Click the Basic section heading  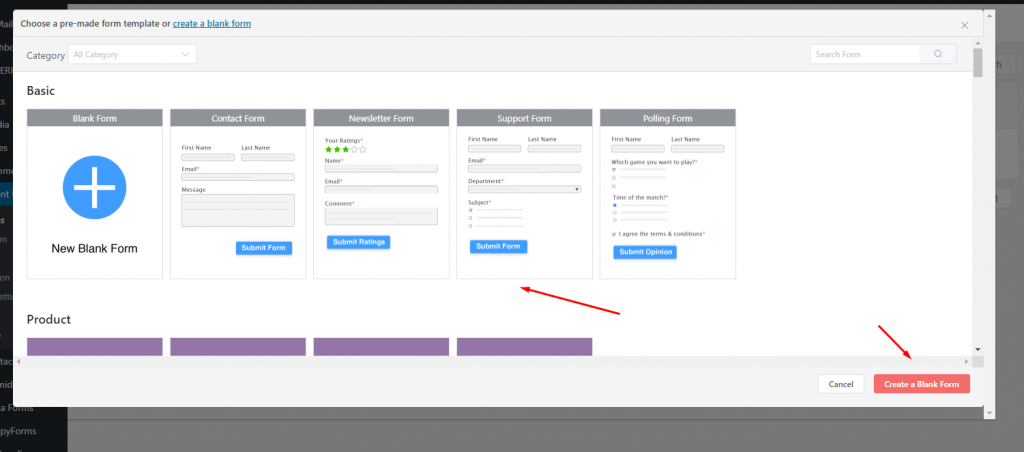tap(40, 91)
